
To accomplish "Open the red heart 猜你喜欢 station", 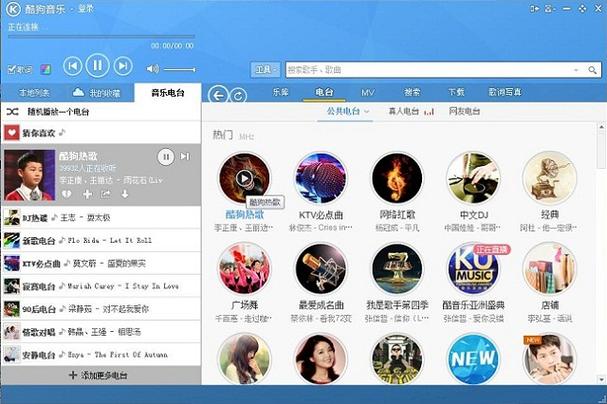I will coord(12,133).
